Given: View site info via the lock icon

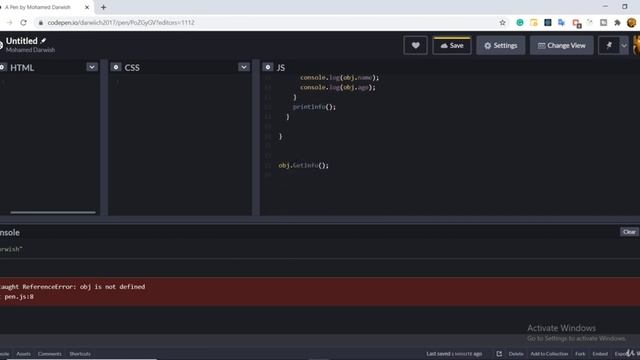Looking at the screenshot, I should pyautogui.click(x=40, y=22).
